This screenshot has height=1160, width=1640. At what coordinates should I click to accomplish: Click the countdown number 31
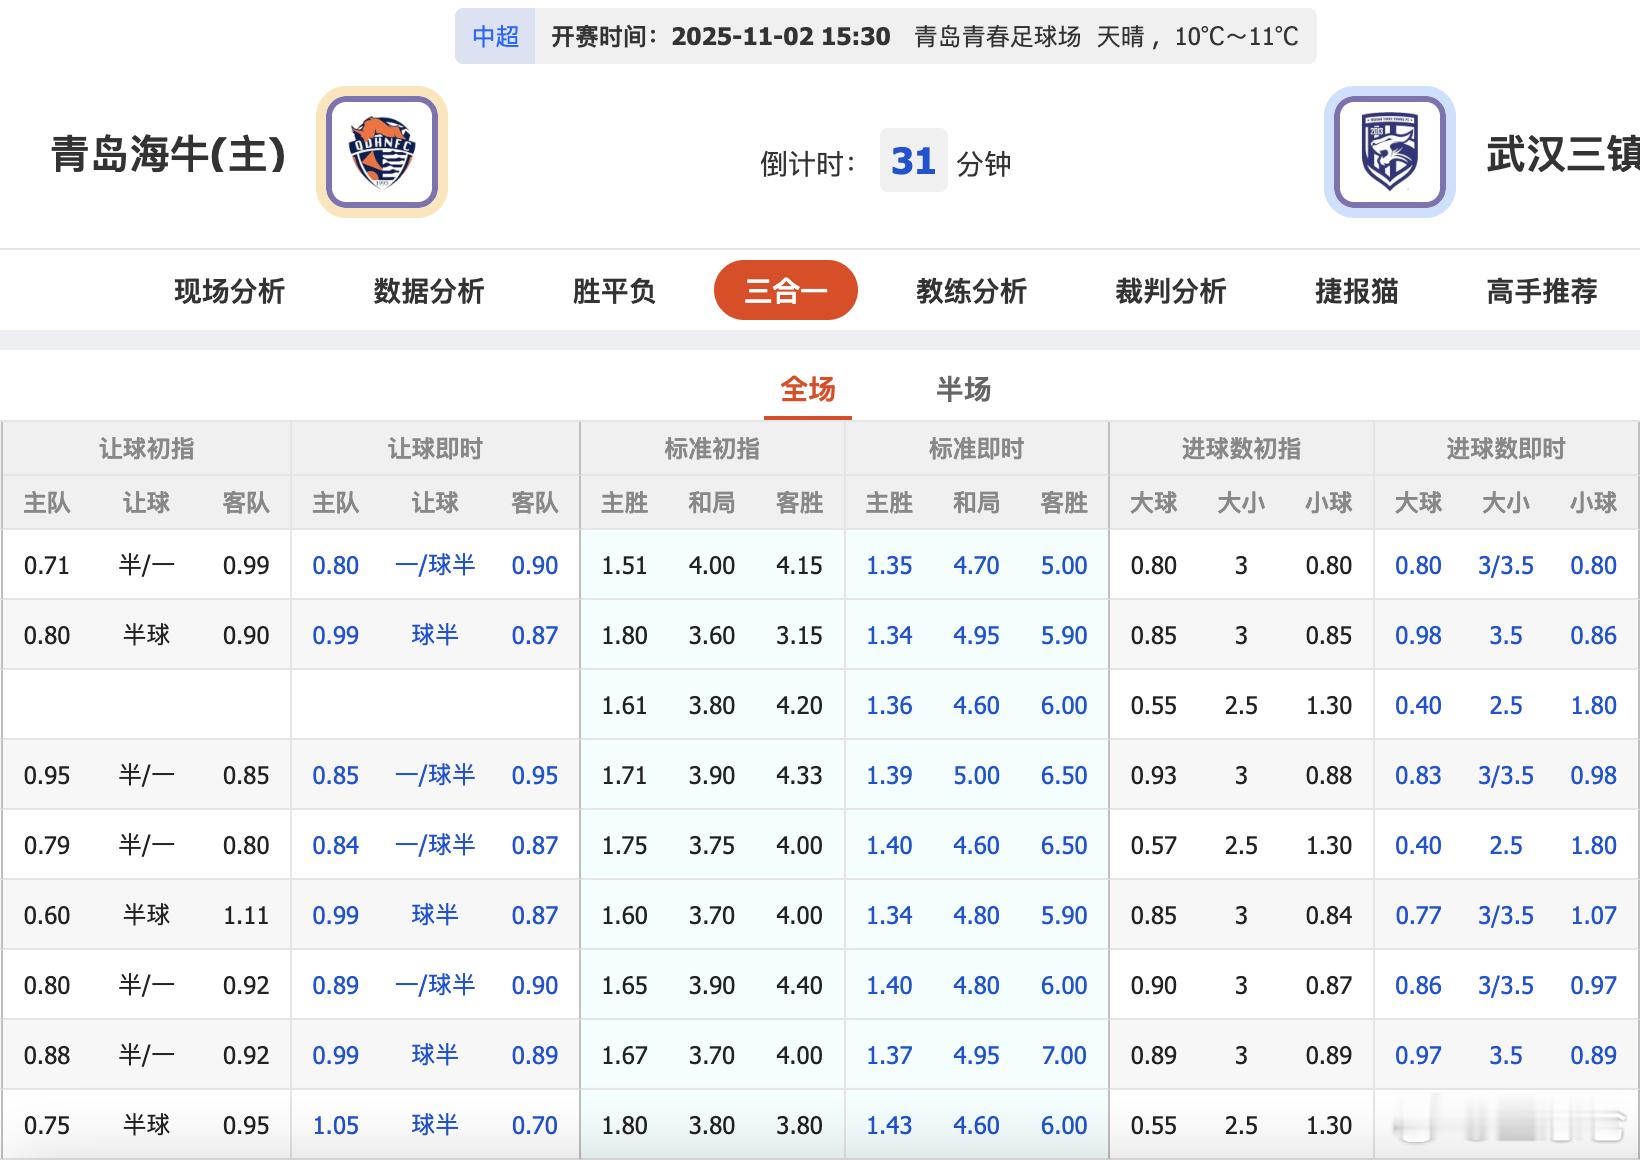point(913,161)
